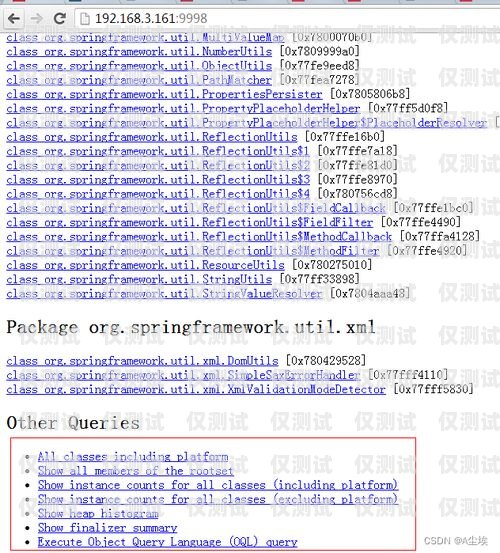Open All classes including platform query
The width and height of the screenshot is (500, 553).
(x=133, y=457)
